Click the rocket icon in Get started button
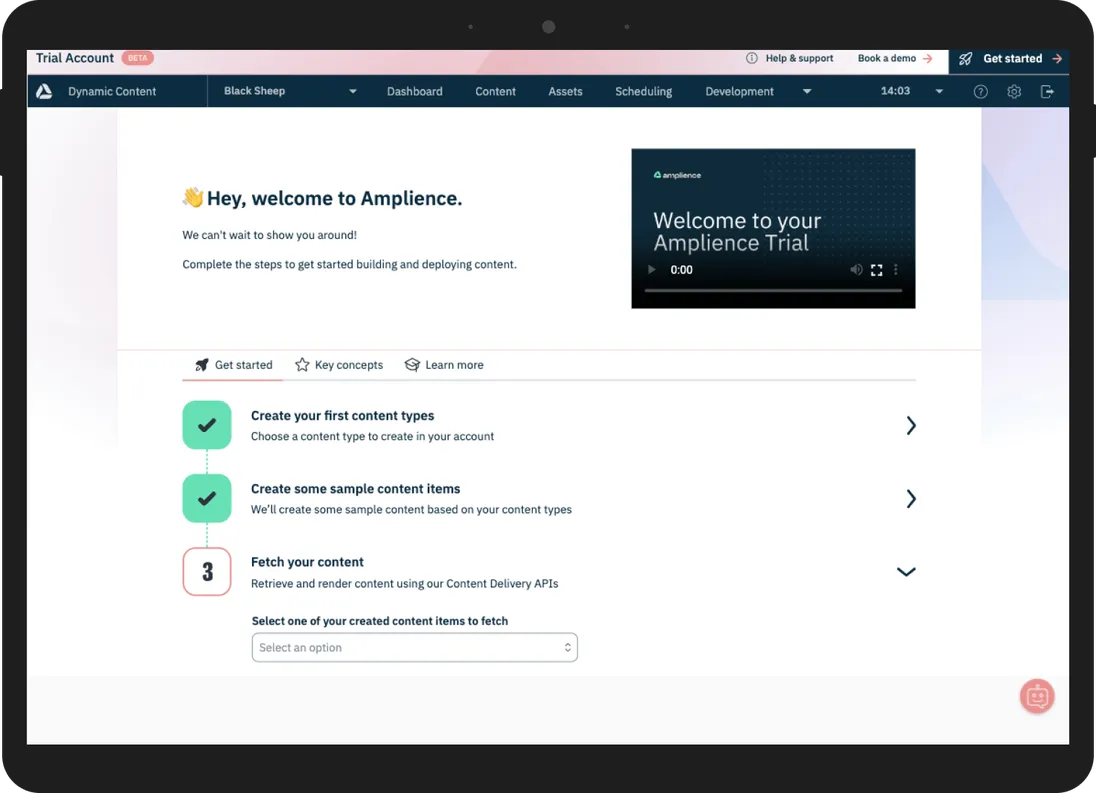 (965, 59)
